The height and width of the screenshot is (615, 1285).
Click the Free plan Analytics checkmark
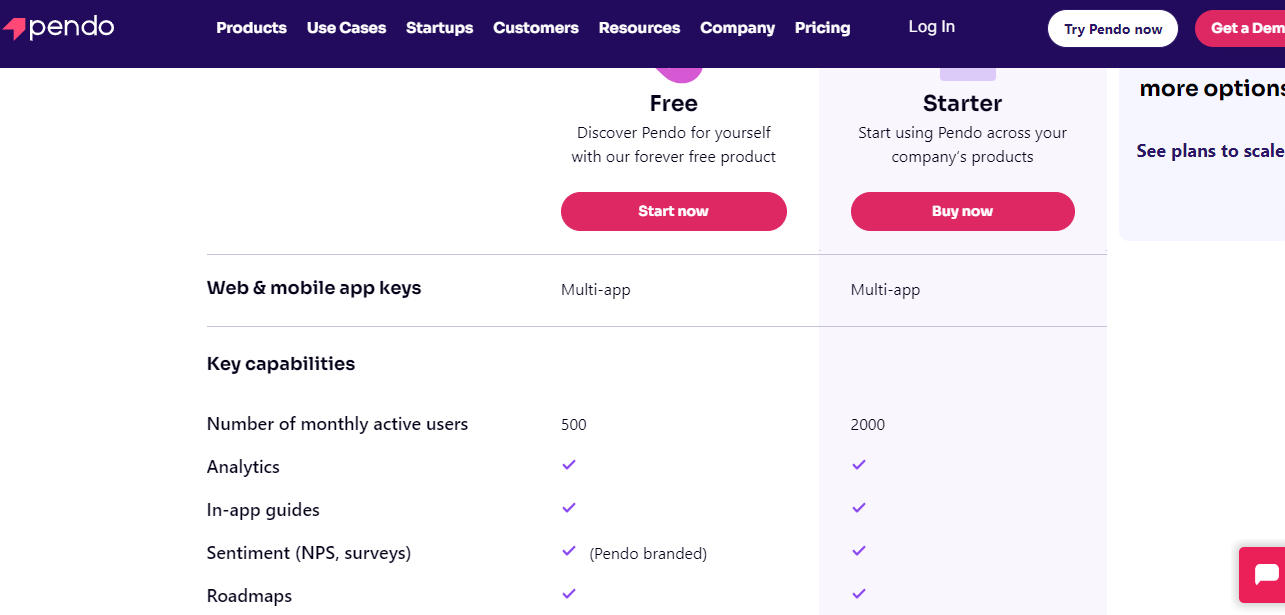pos(569,465)
